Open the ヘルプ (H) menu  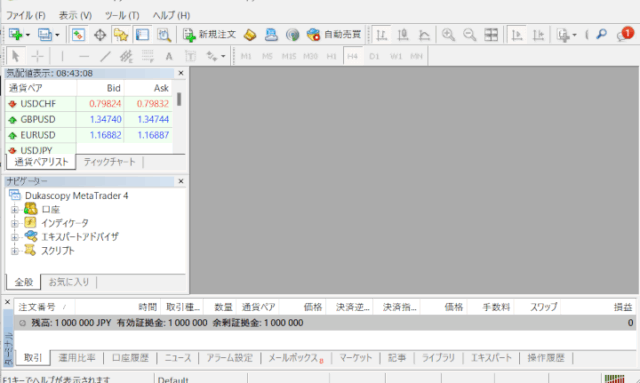171,16
